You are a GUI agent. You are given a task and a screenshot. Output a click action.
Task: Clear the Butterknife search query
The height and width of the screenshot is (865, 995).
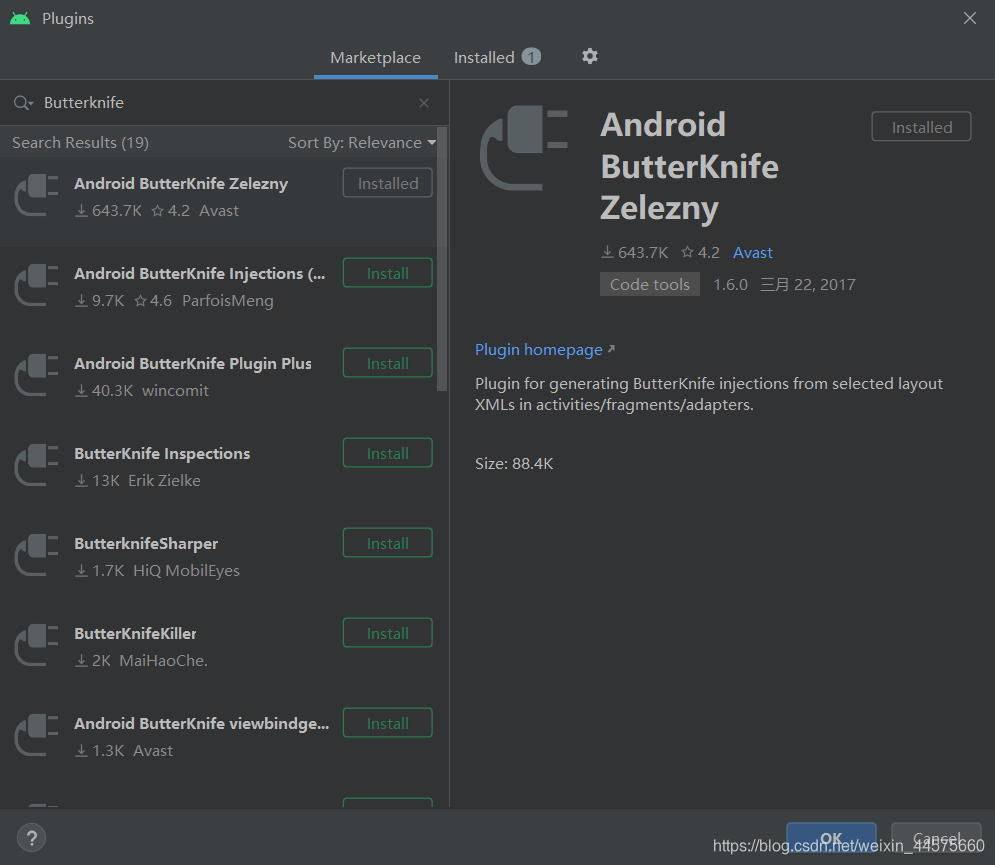[x=423, y=102]
